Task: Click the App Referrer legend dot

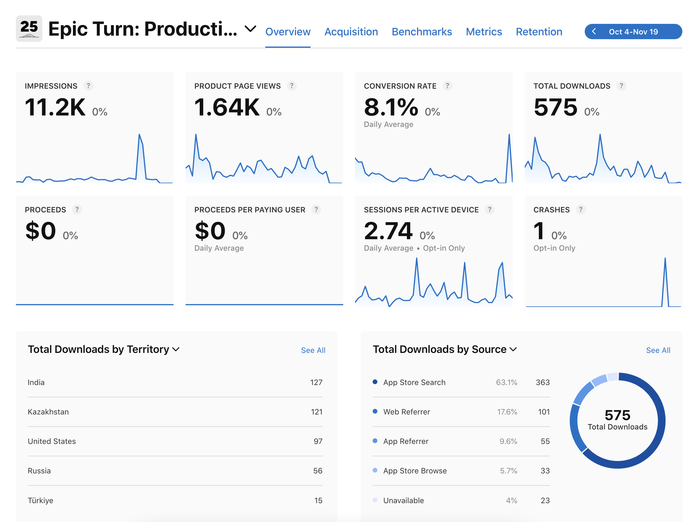Action: pos(375,441)
